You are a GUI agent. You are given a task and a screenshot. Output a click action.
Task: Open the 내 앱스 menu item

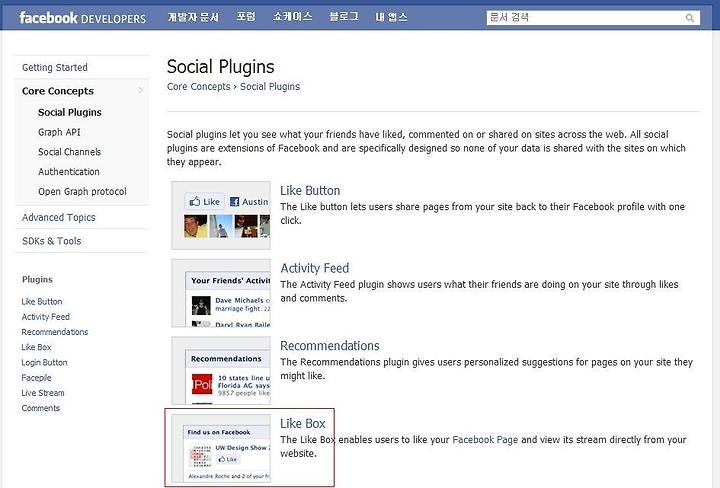point(391,17)
